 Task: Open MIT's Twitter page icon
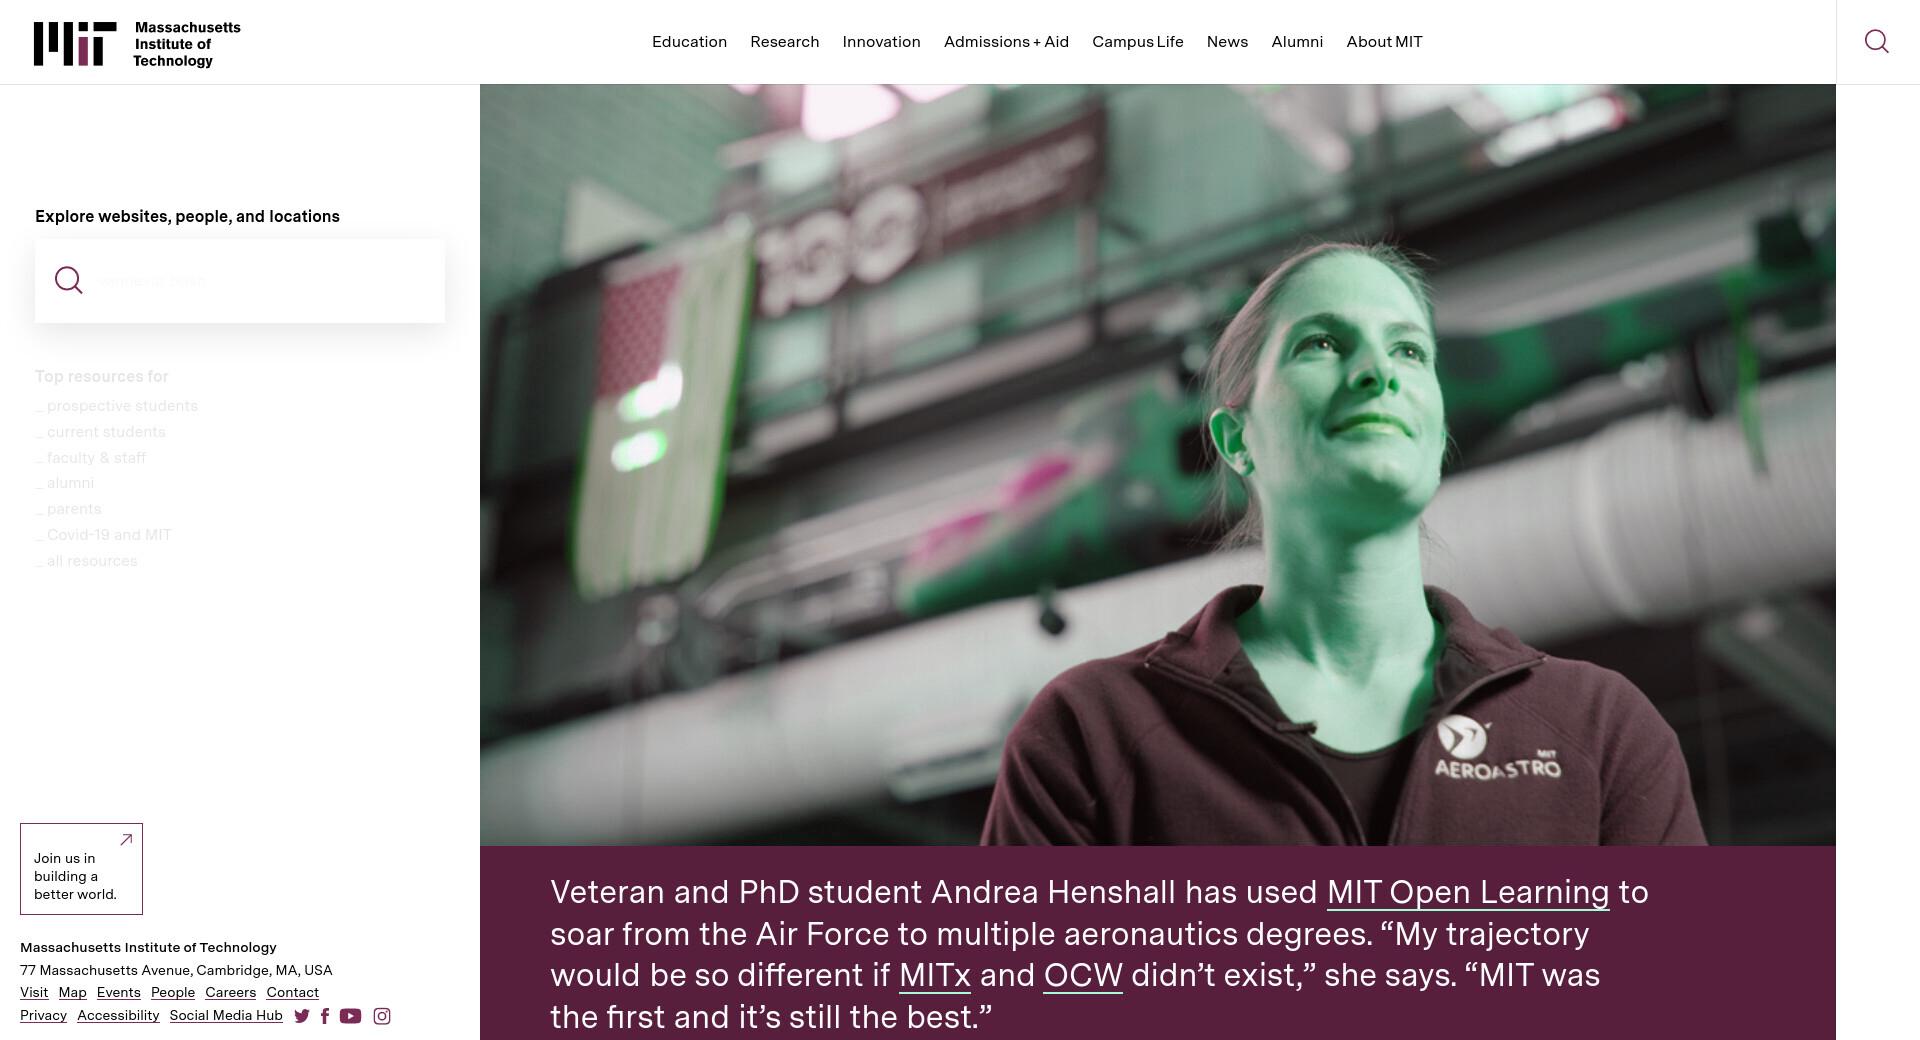[x=302, y=1016]
